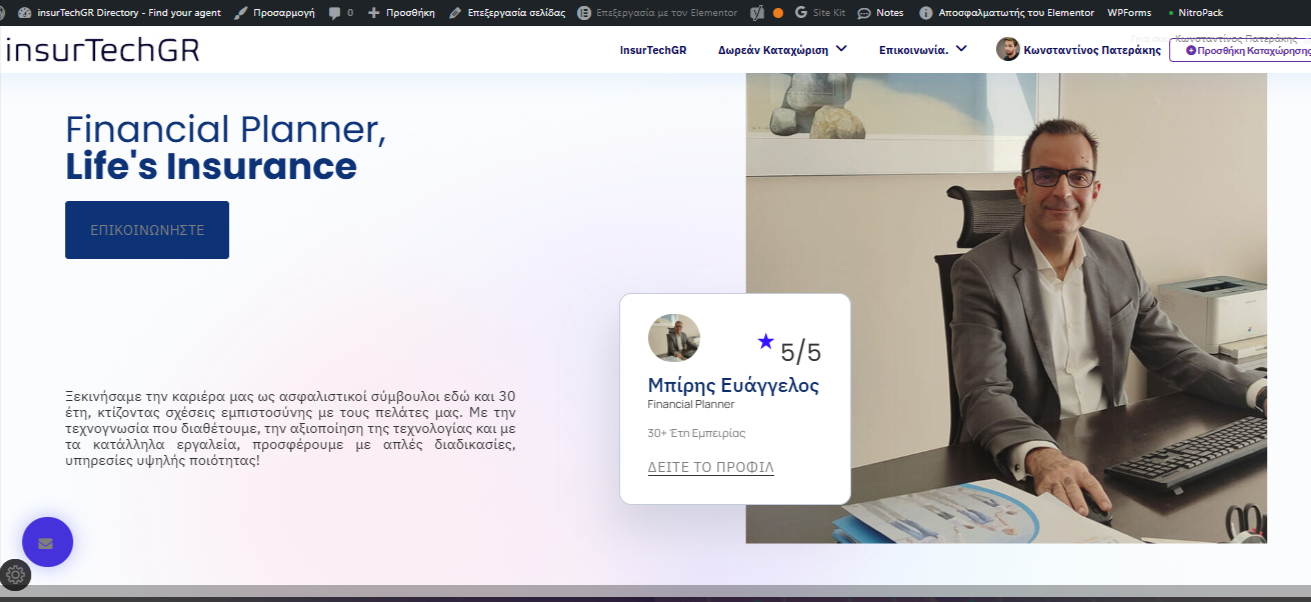Click the blue star rating icon
This screenshot has width=1311, height=602.
766,342
